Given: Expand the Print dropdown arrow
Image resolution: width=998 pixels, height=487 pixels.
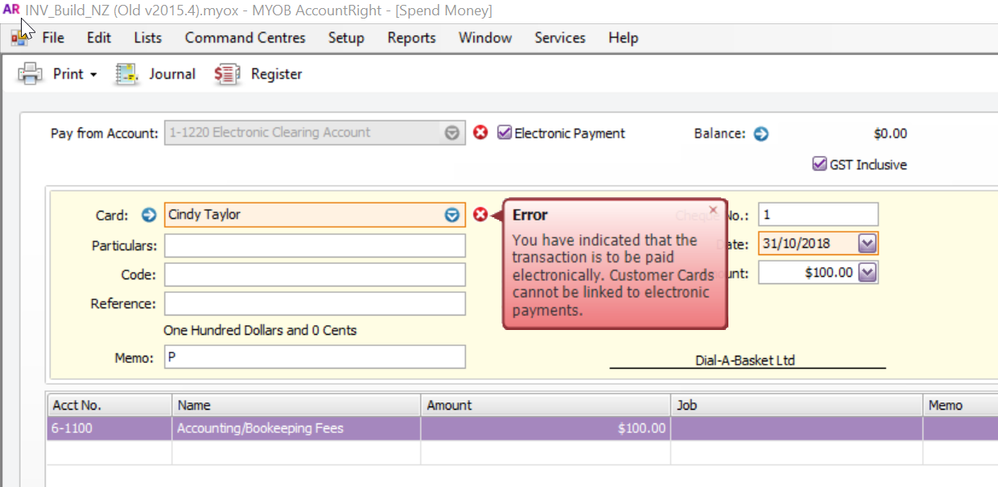Looking at the screenshot, I should pyautogui.click(x=93, y=75).
